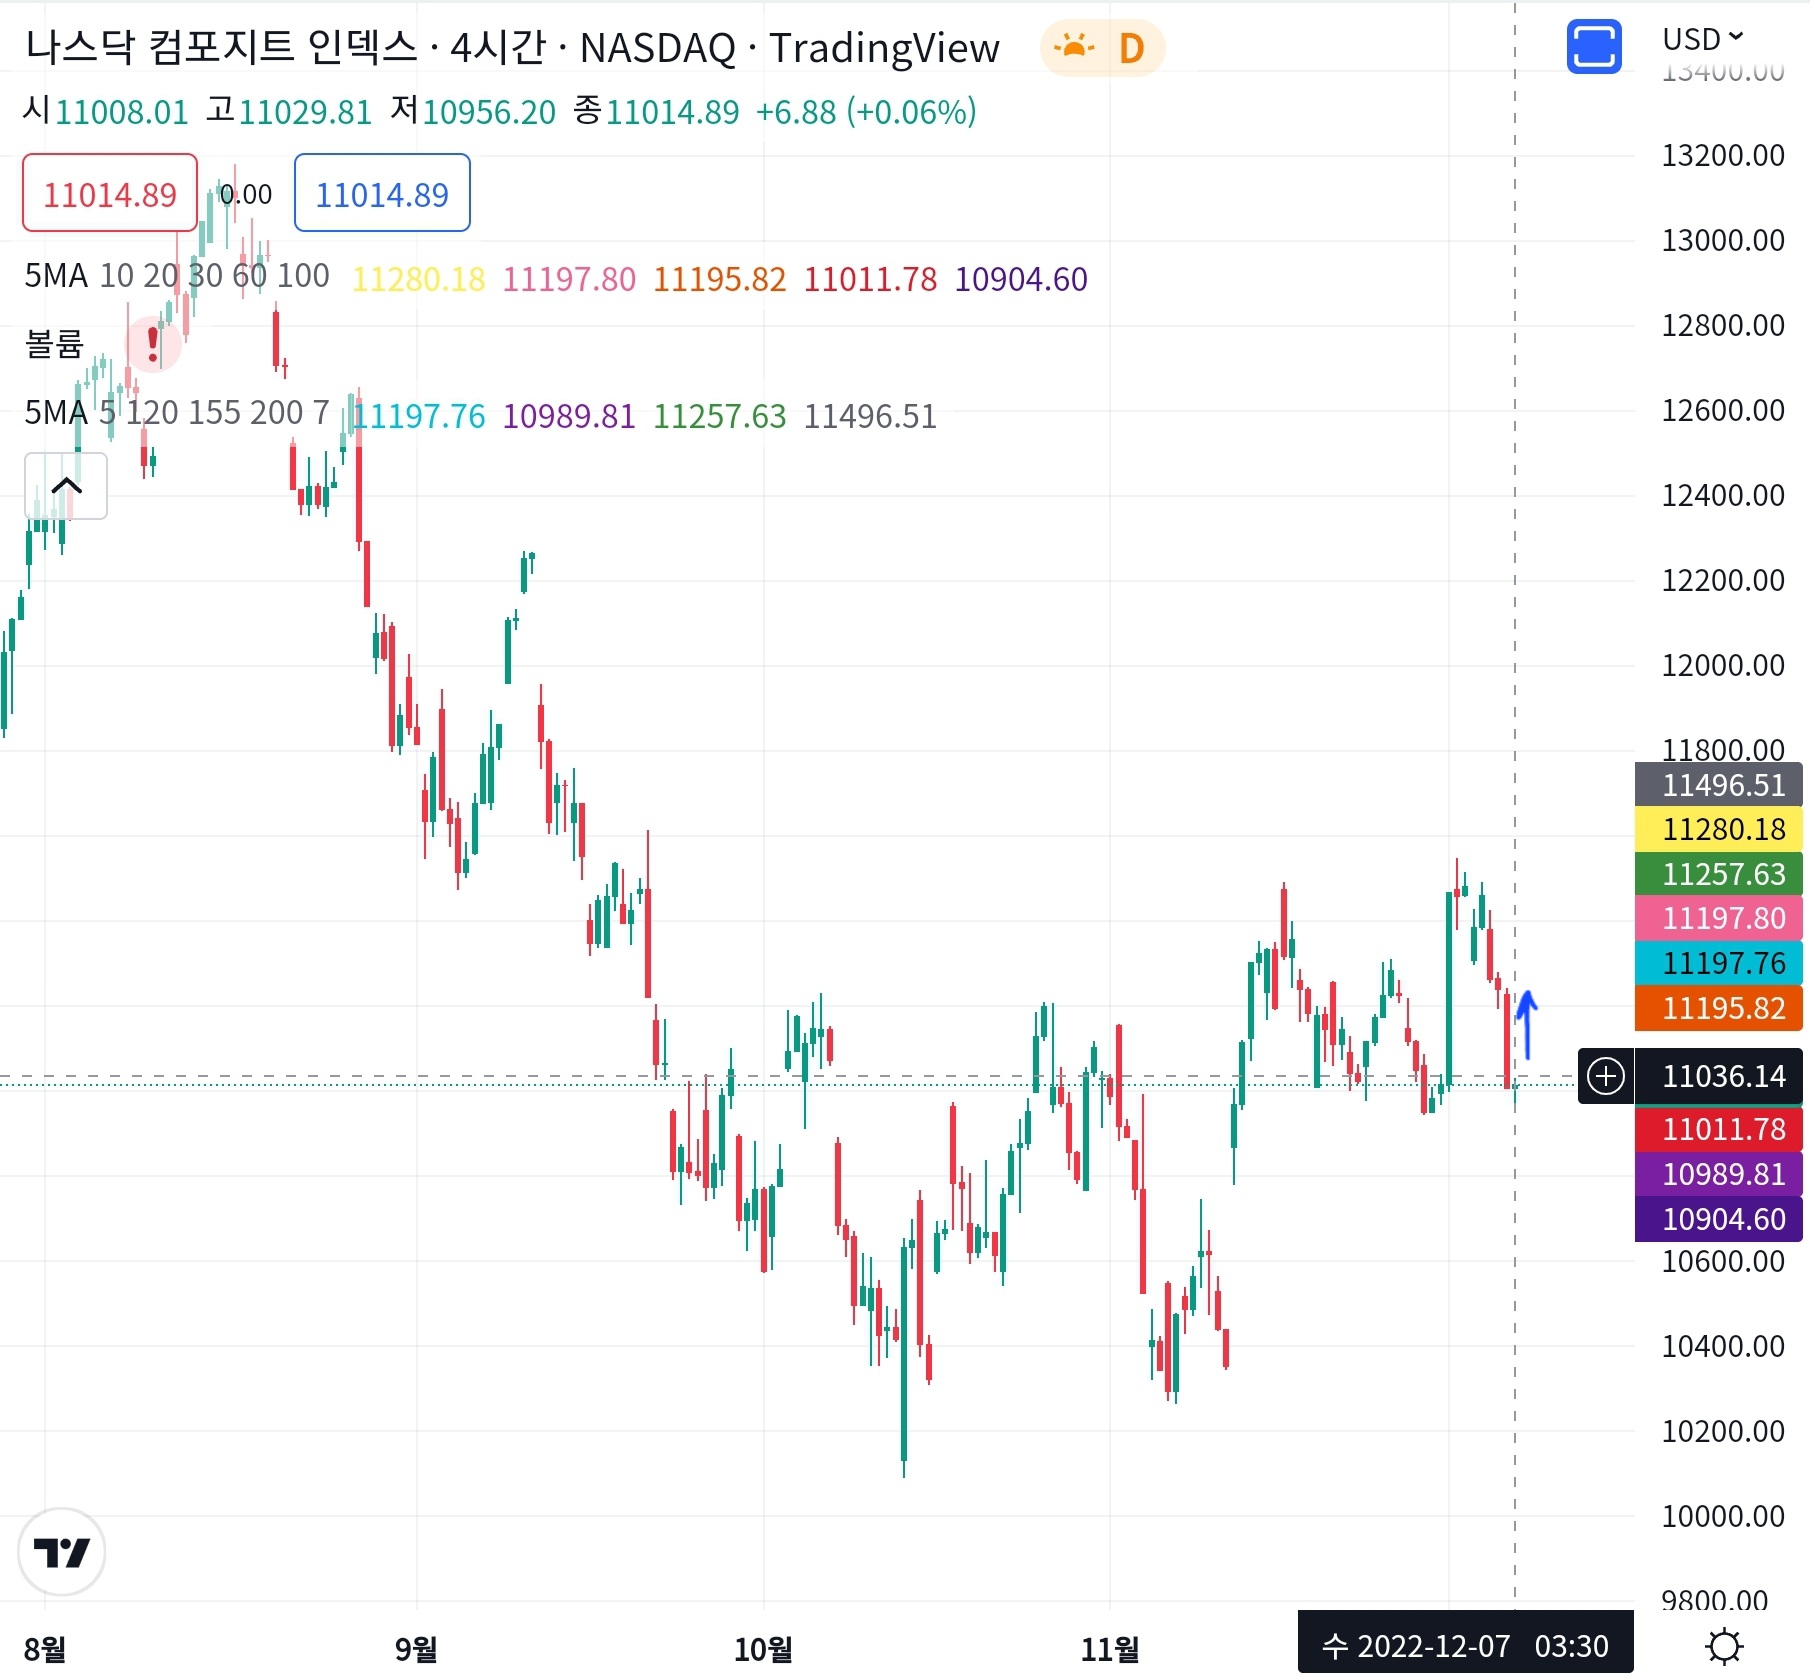Click the red MA value 11011.78 in legend
Screen dimensions: 1810x1678
871,279
